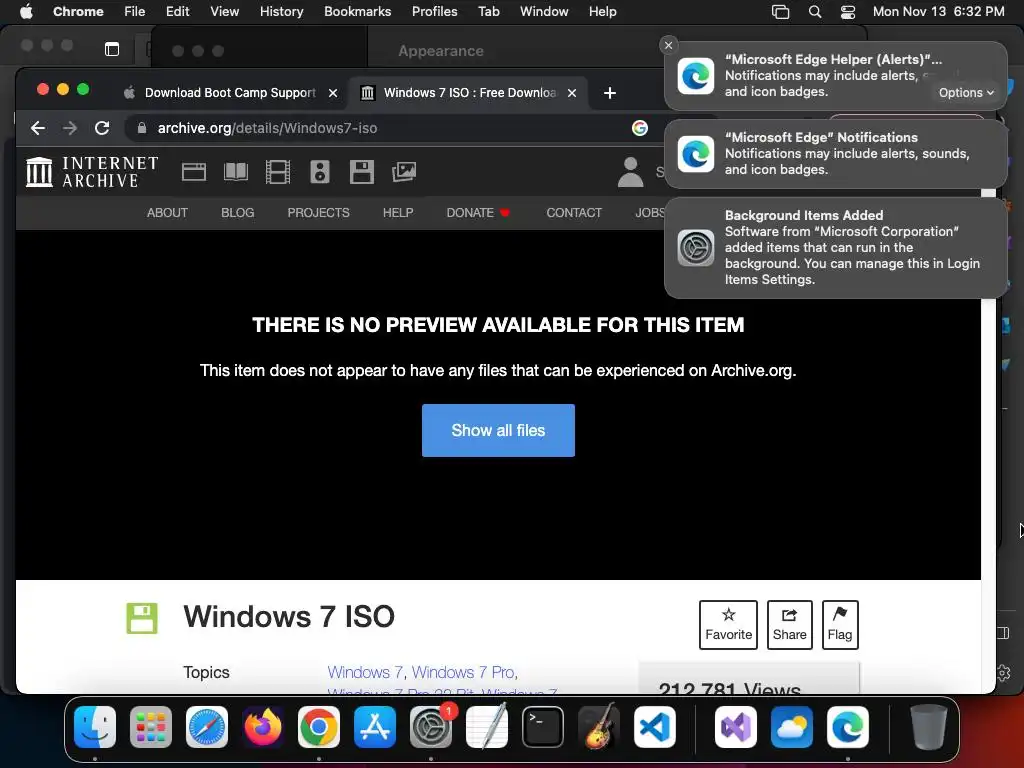Click the Chrome forward arrow

(x=70, y=128)
